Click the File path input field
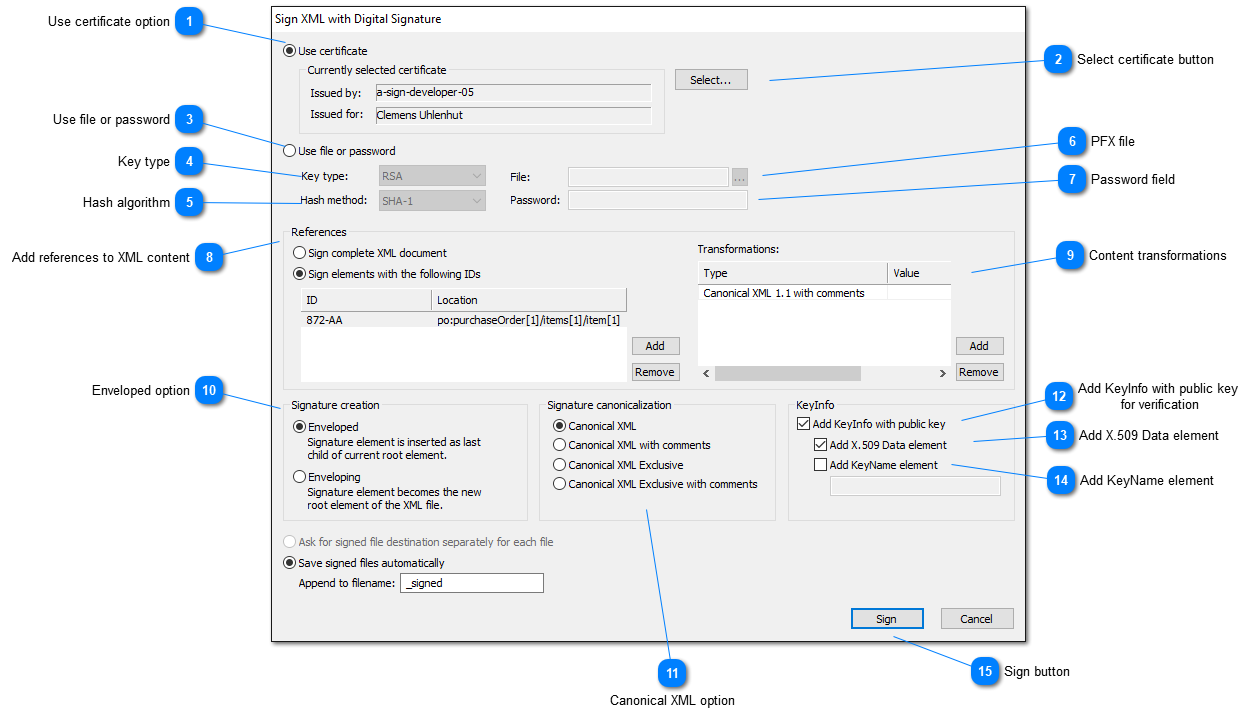 (649, 177)
